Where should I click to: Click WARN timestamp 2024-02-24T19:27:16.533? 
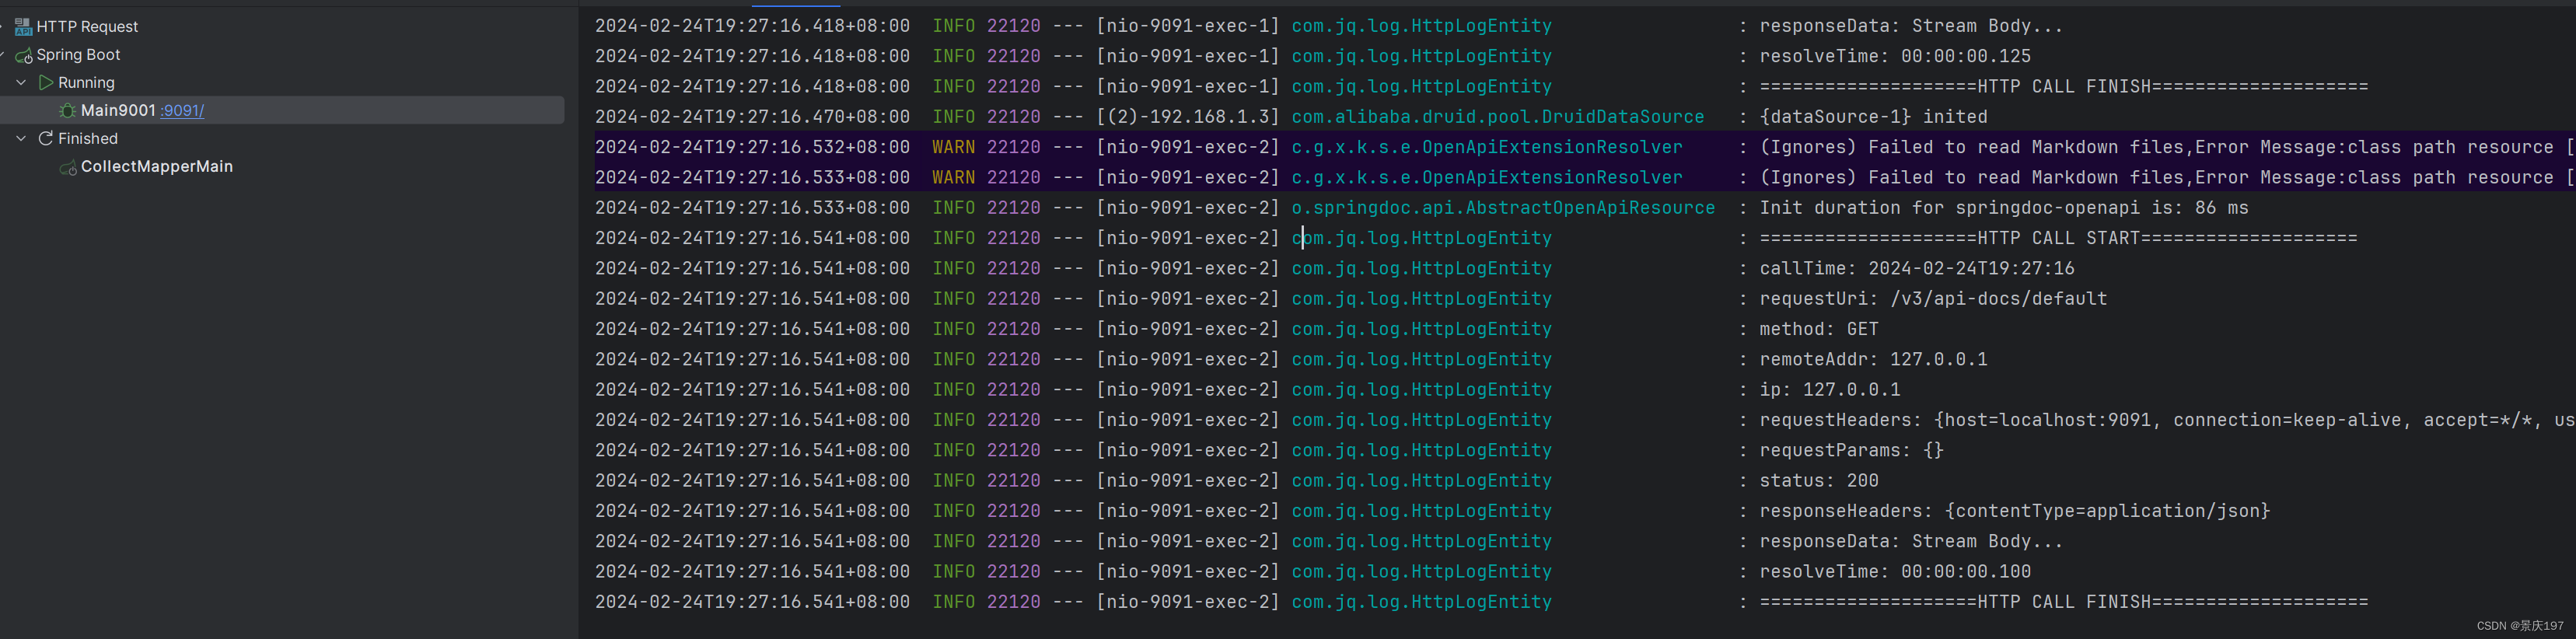[752, 178]
